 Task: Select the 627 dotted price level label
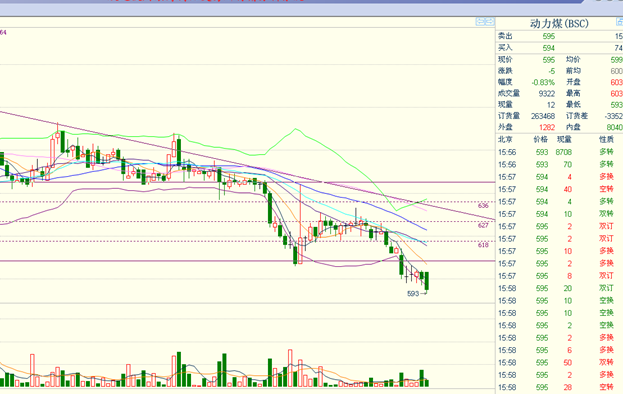coord(483,225)
